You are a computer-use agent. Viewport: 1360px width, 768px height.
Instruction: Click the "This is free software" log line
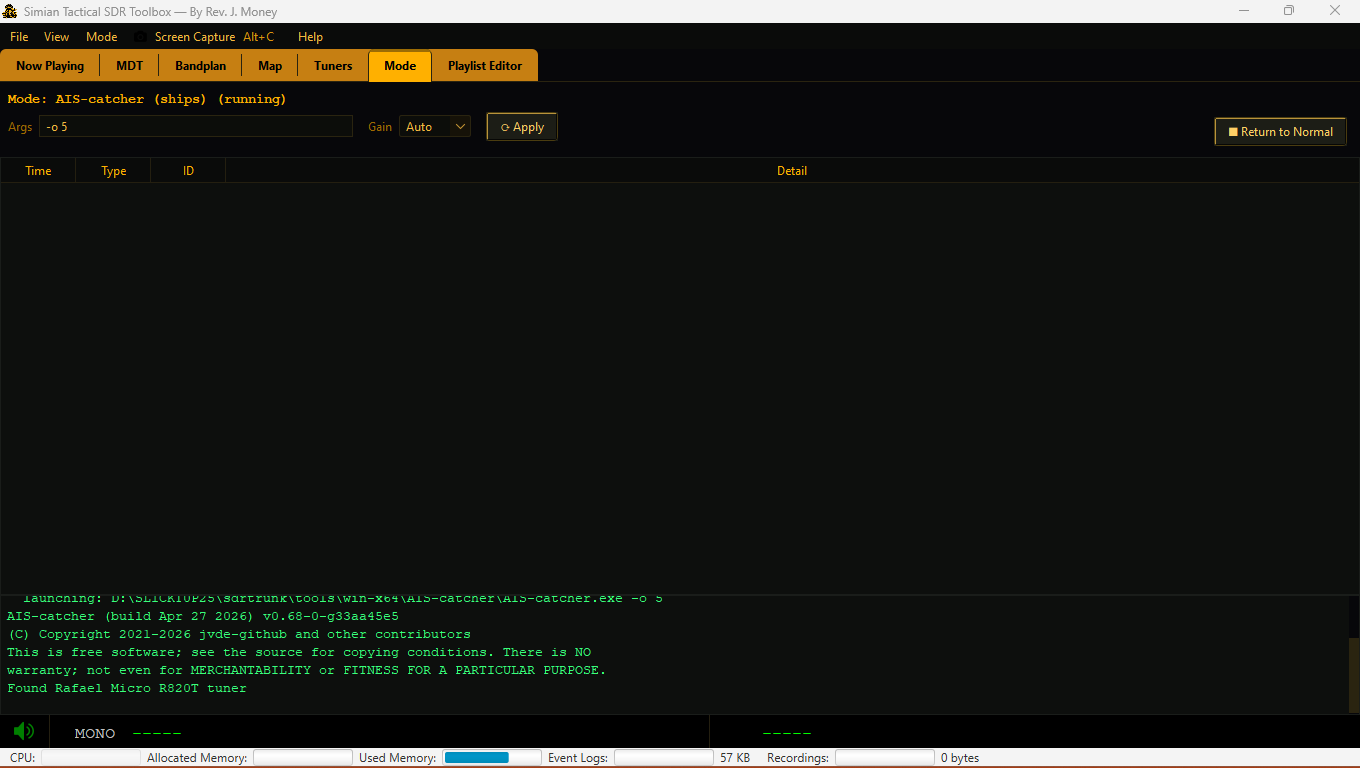299,652
